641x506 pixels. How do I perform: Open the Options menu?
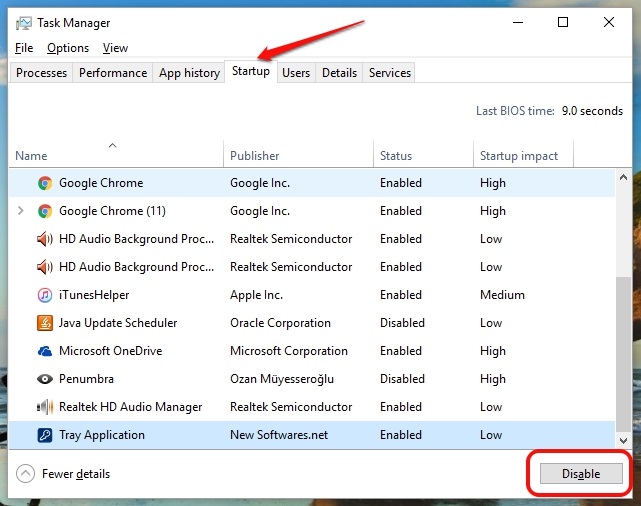(68, 48)
